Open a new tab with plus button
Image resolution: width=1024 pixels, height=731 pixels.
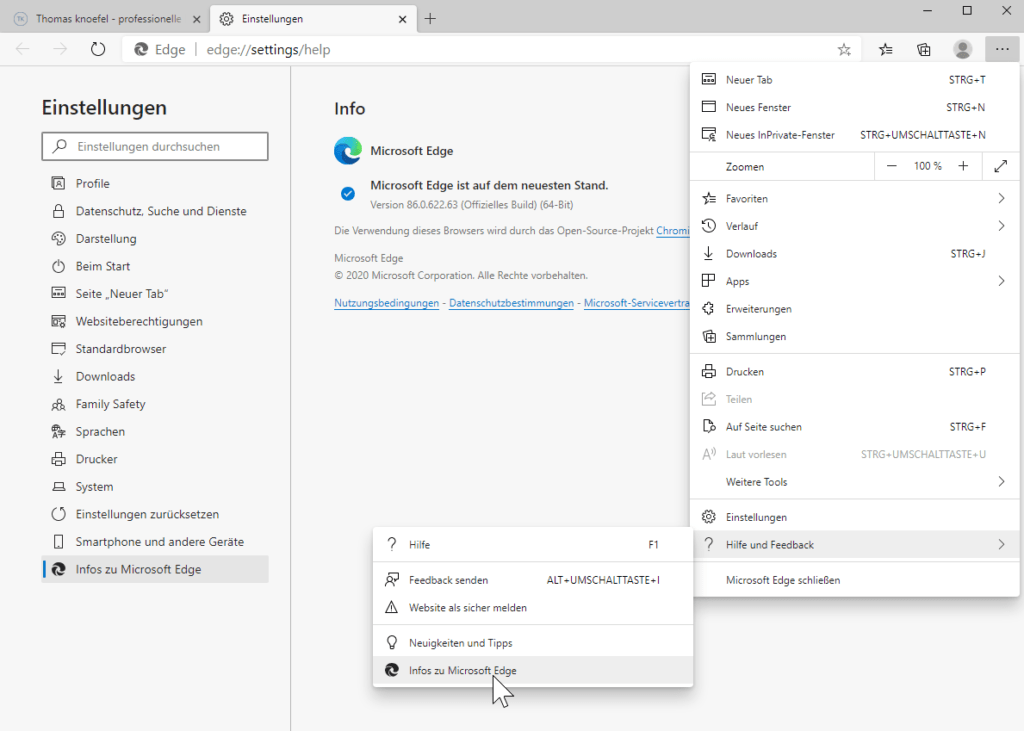[x=430, y=19]
